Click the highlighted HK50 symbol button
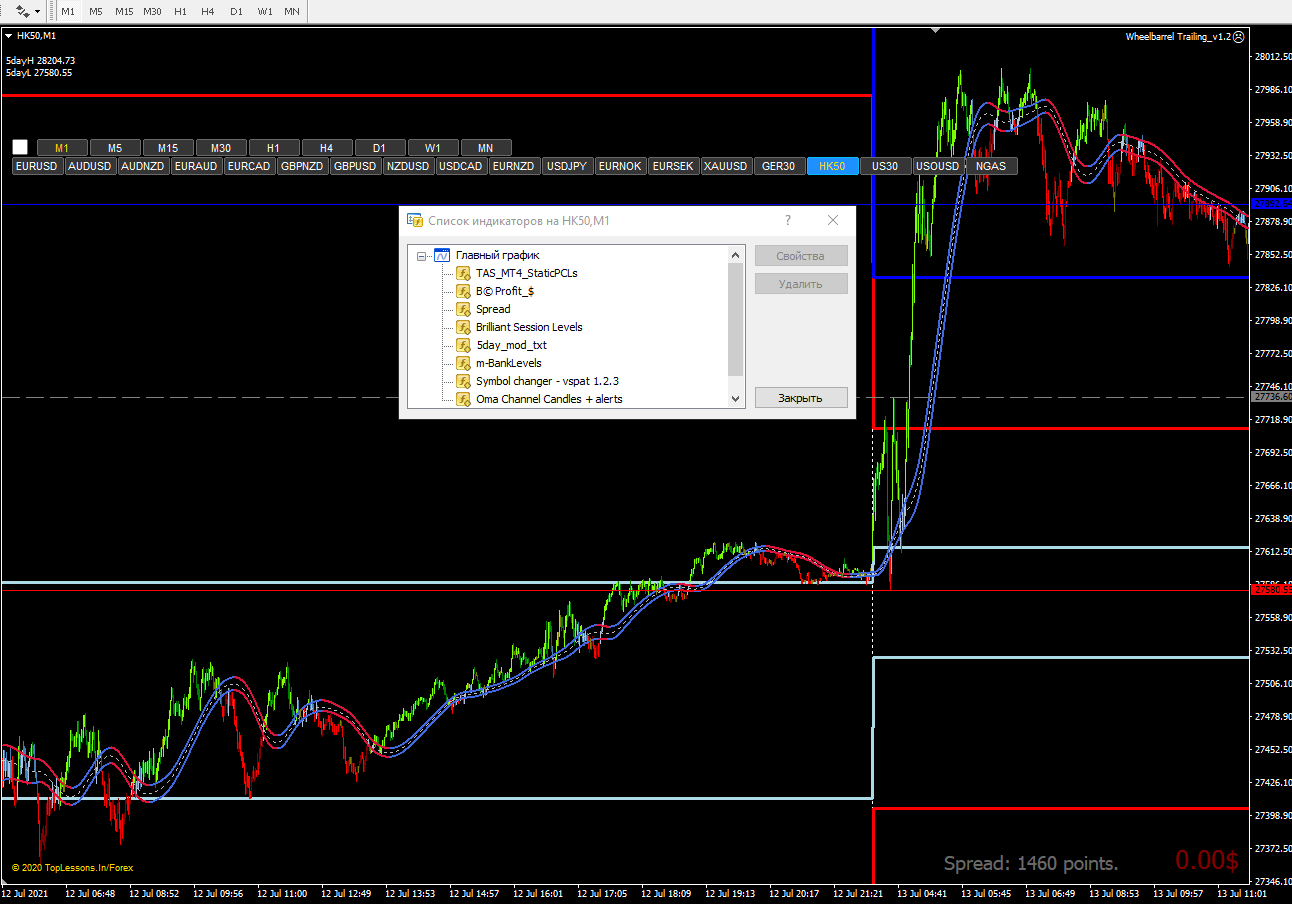The width and height of the screenshot is (1292, 904). pyautogui.click(x=833, y=166)
